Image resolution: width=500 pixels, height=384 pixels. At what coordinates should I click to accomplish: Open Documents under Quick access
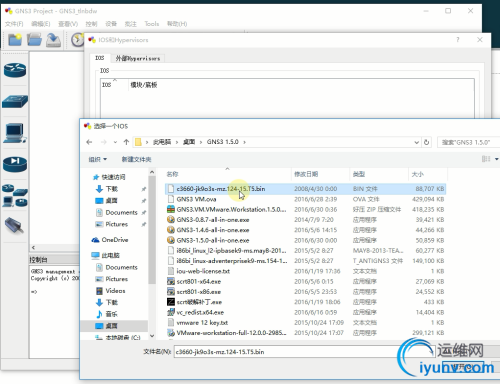tap(121, 212)
